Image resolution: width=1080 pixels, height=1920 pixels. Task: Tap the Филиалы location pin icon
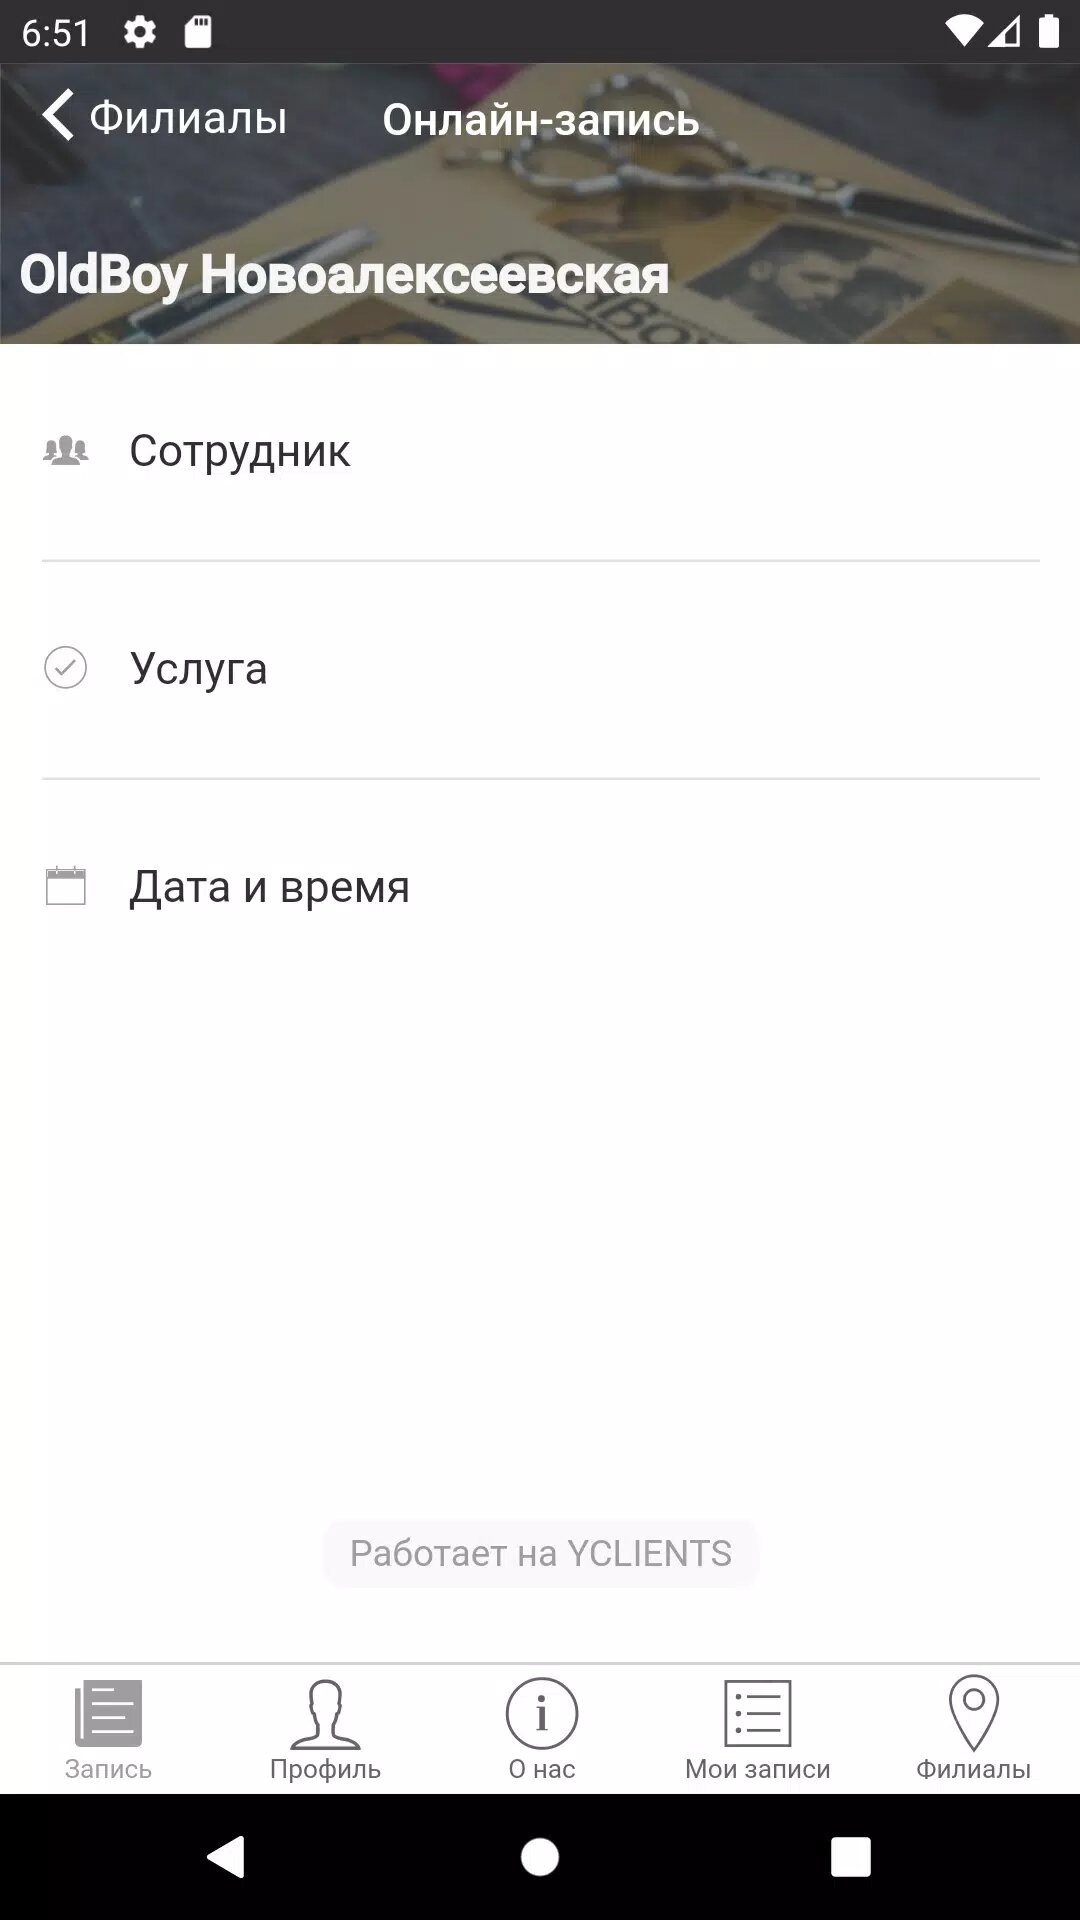tap(973, 1713)
